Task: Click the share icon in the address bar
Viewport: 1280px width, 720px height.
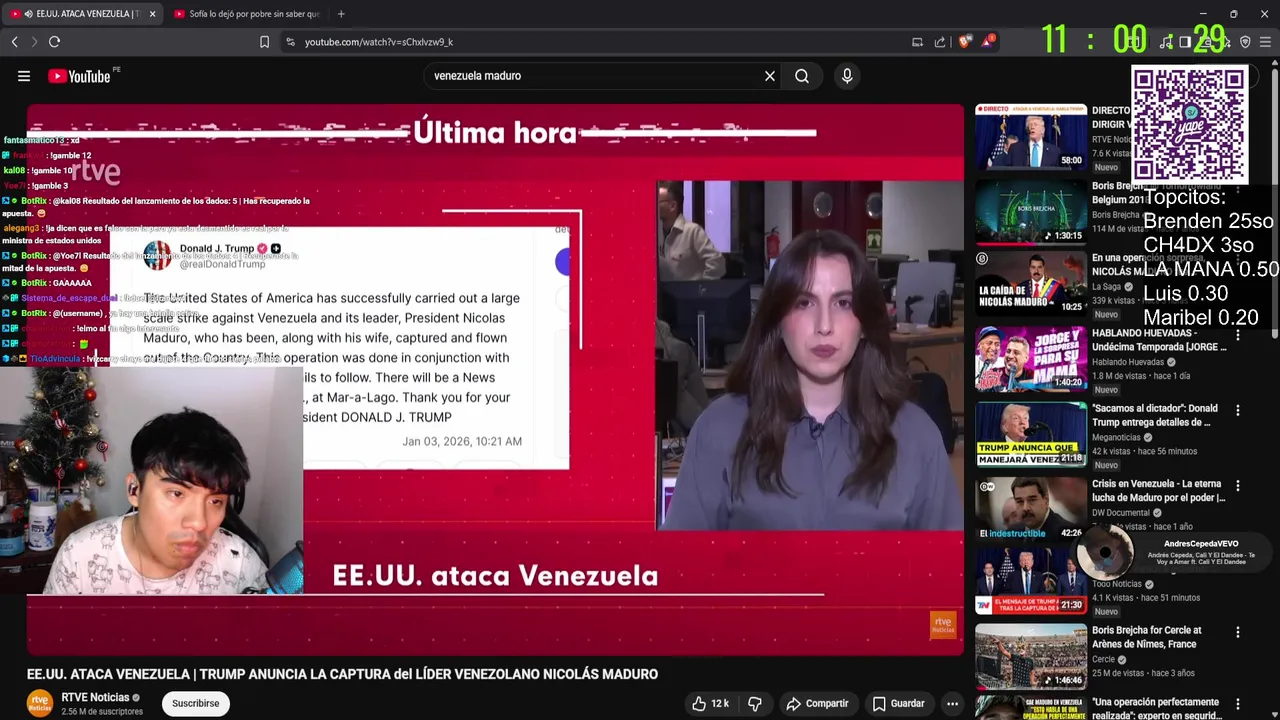Action: tap(940, 42)
